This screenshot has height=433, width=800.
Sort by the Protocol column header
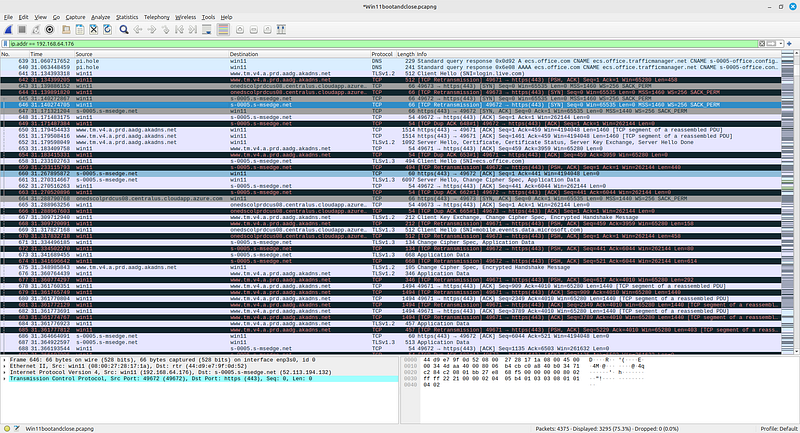[x=383, y=54]
